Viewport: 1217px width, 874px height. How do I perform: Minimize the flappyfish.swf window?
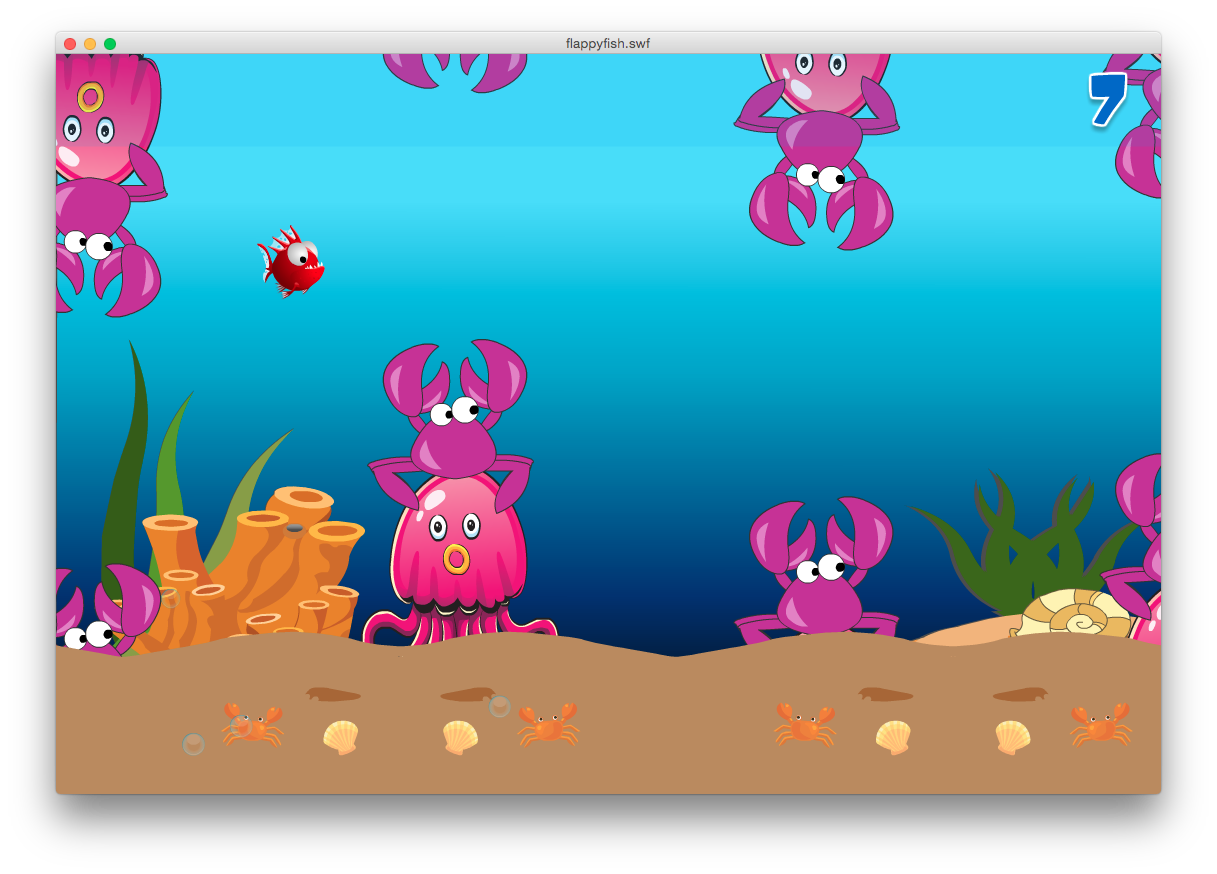pos(90,43)
